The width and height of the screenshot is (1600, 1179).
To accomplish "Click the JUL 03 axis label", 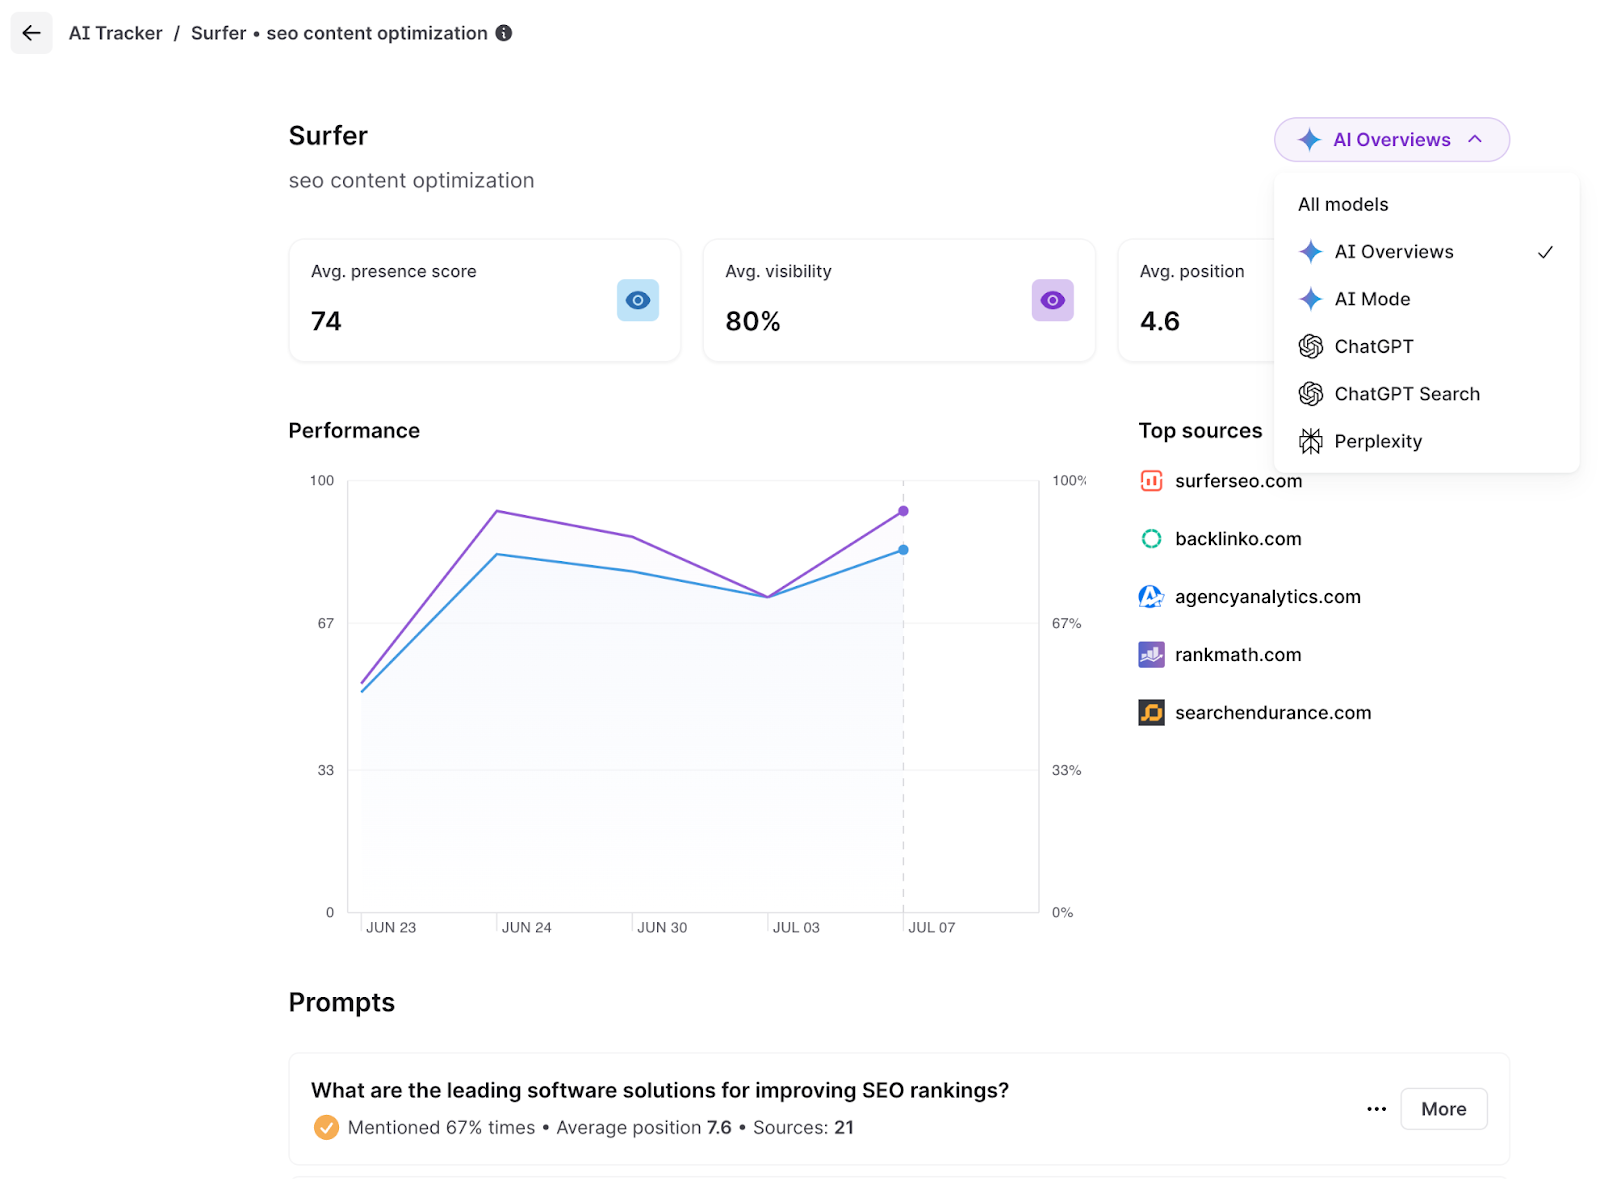I will click(x=796, y=927).
